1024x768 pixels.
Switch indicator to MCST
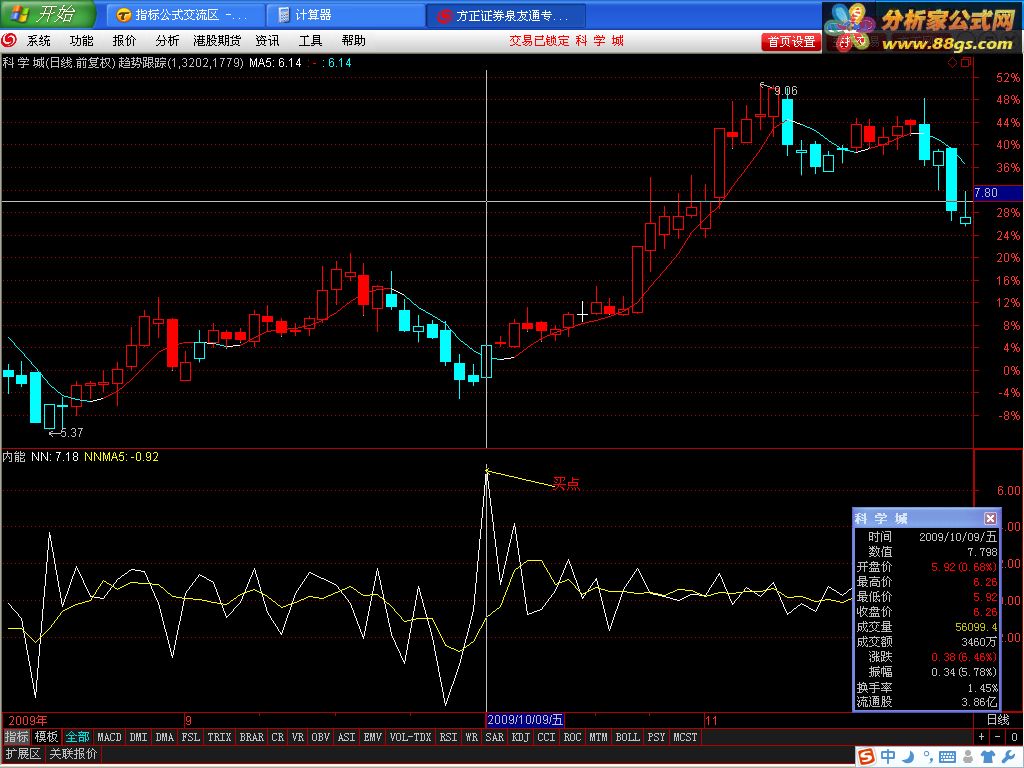tap(685, 737)
